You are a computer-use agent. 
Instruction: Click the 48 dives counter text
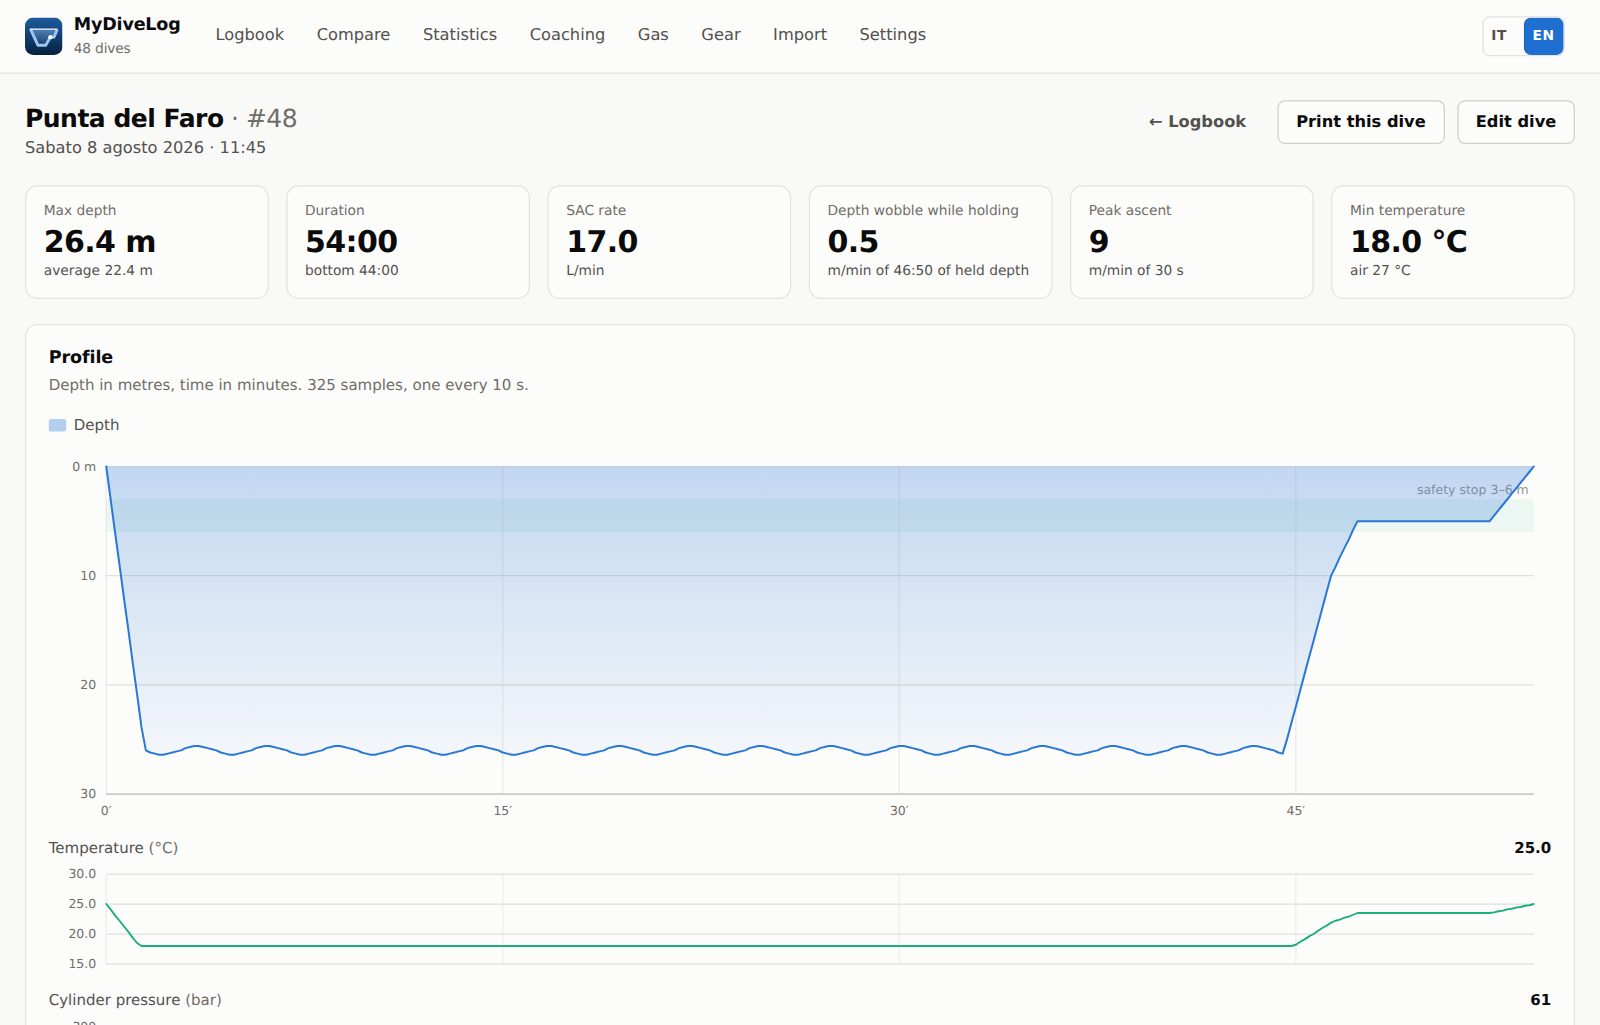point(102,48)
